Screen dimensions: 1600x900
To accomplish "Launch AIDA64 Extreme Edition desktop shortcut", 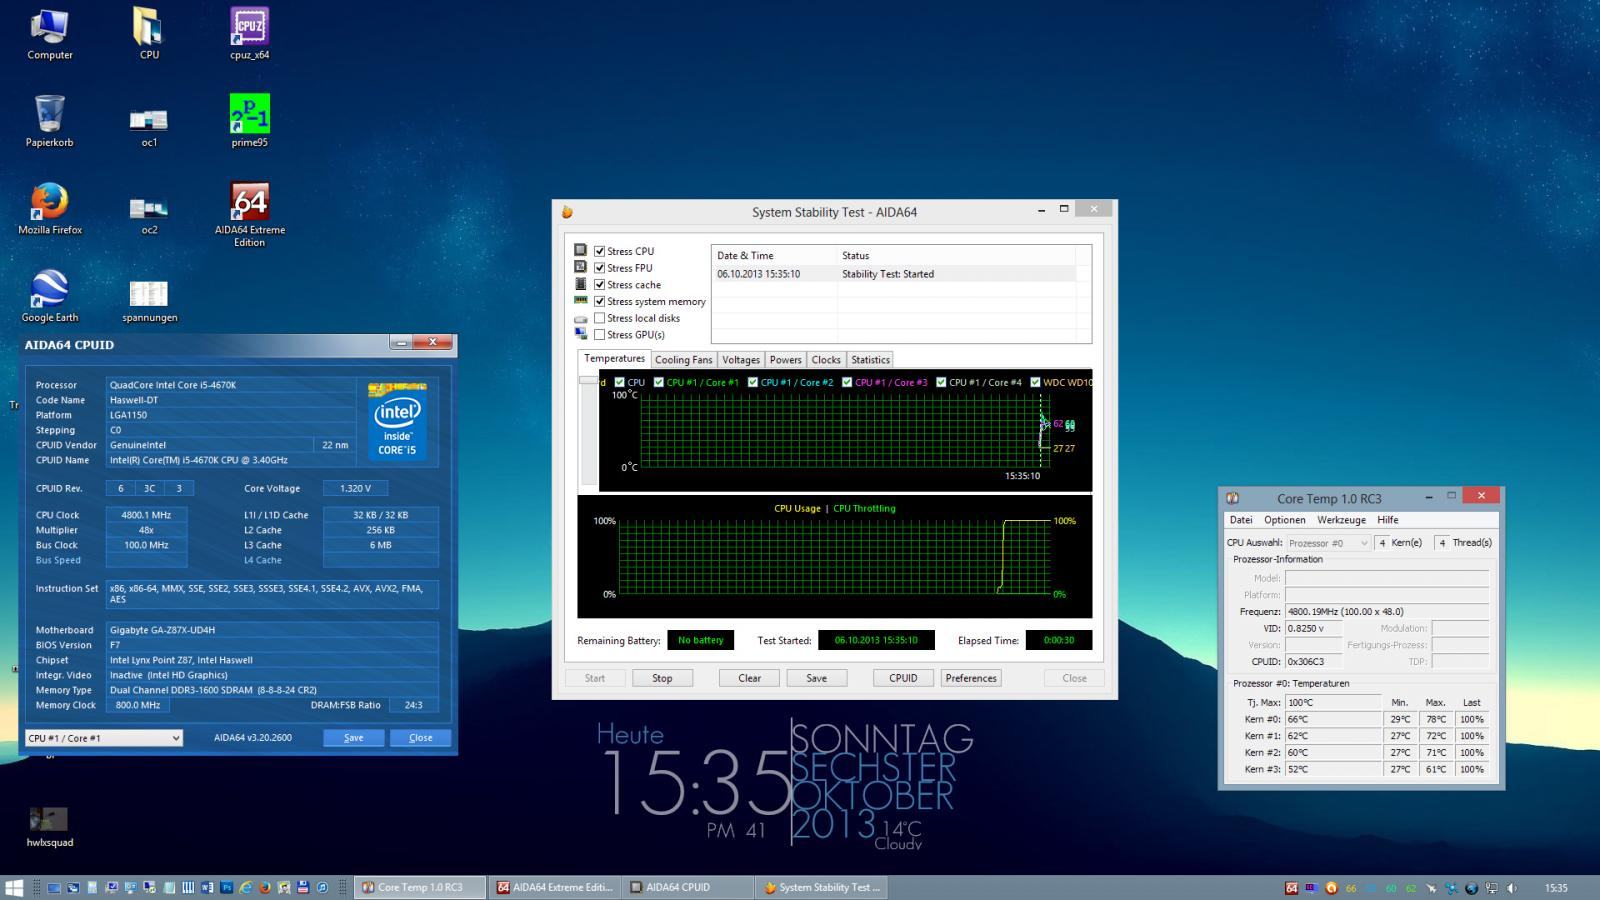I will 249,214.
